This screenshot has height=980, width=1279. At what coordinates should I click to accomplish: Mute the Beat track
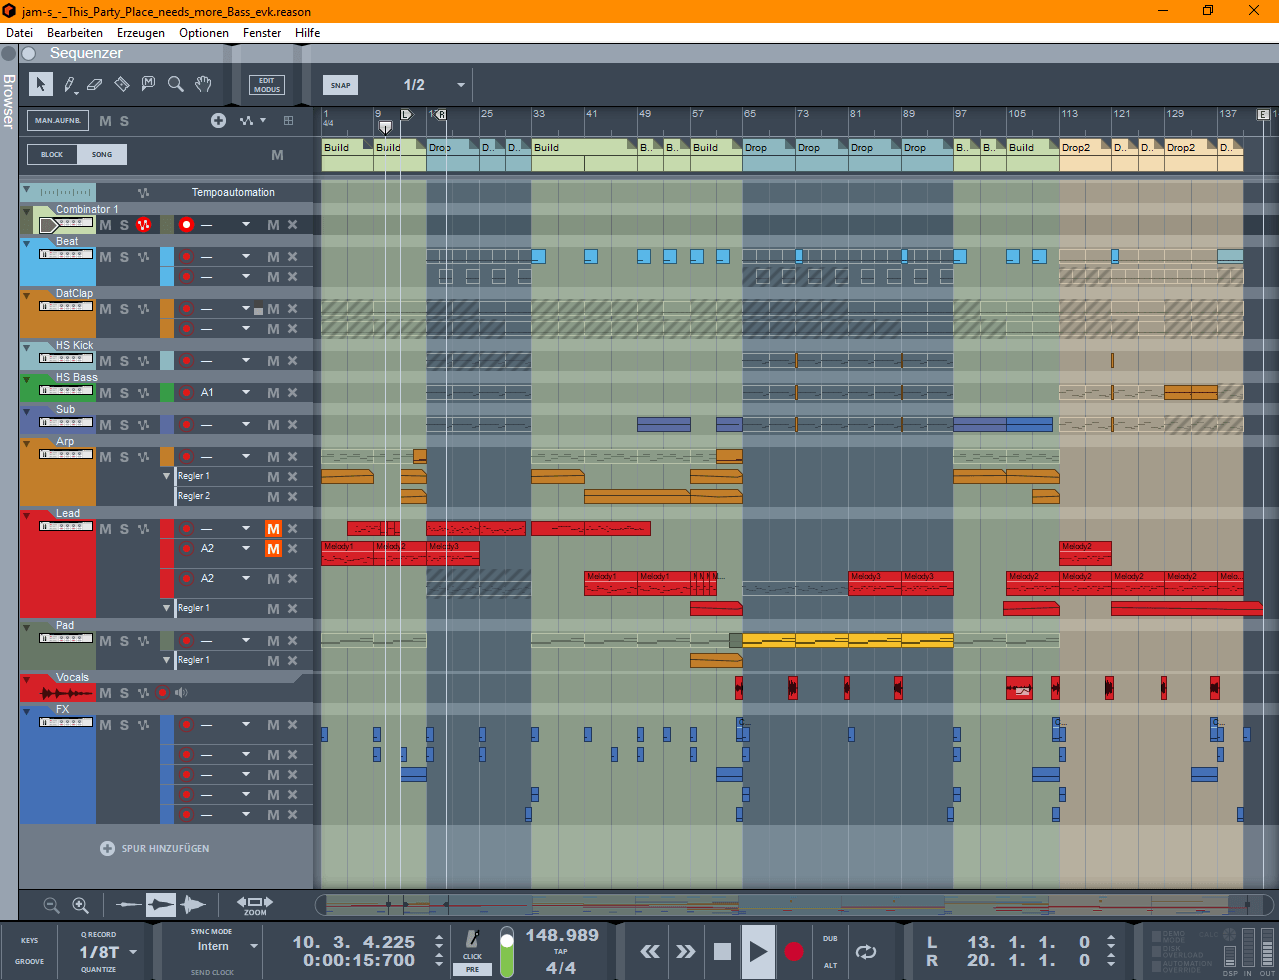tap(105, 257)
